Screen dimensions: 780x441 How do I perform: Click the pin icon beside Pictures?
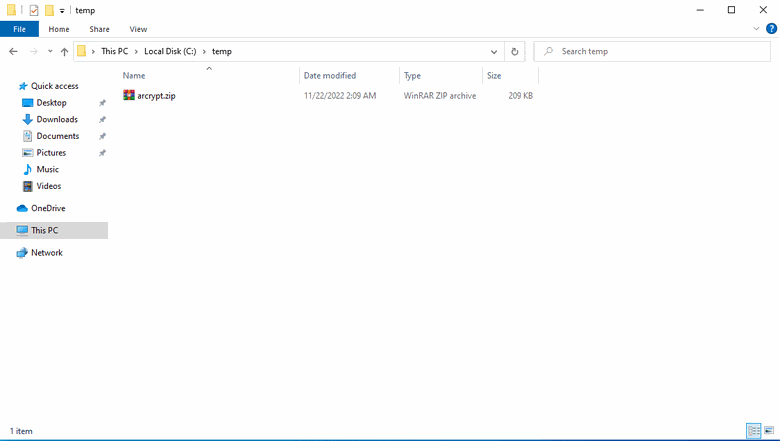(x=102, y=153)
